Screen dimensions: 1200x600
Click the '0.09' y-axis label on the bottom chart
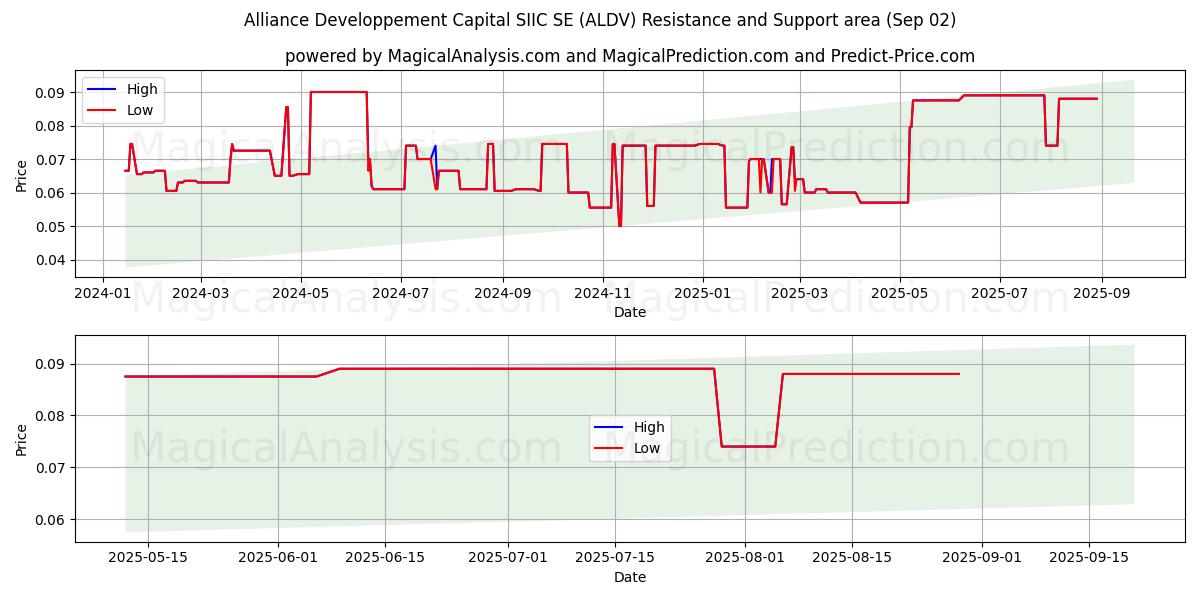pos(52,364)
